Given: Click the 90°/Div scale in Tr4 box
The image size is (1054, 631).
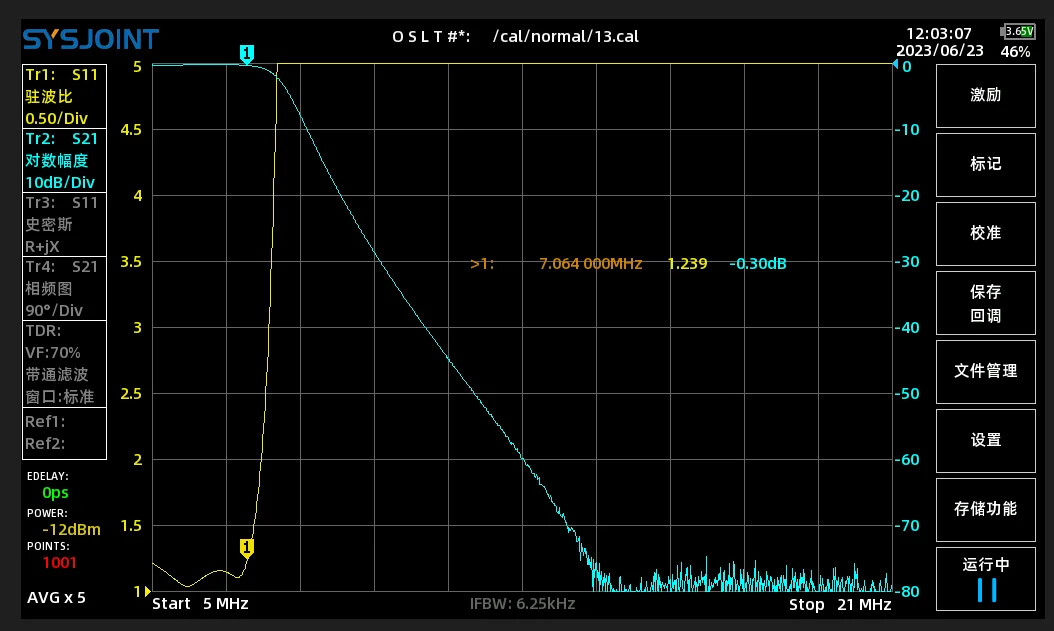Looking at the screenshot, I should coord(54,310).
